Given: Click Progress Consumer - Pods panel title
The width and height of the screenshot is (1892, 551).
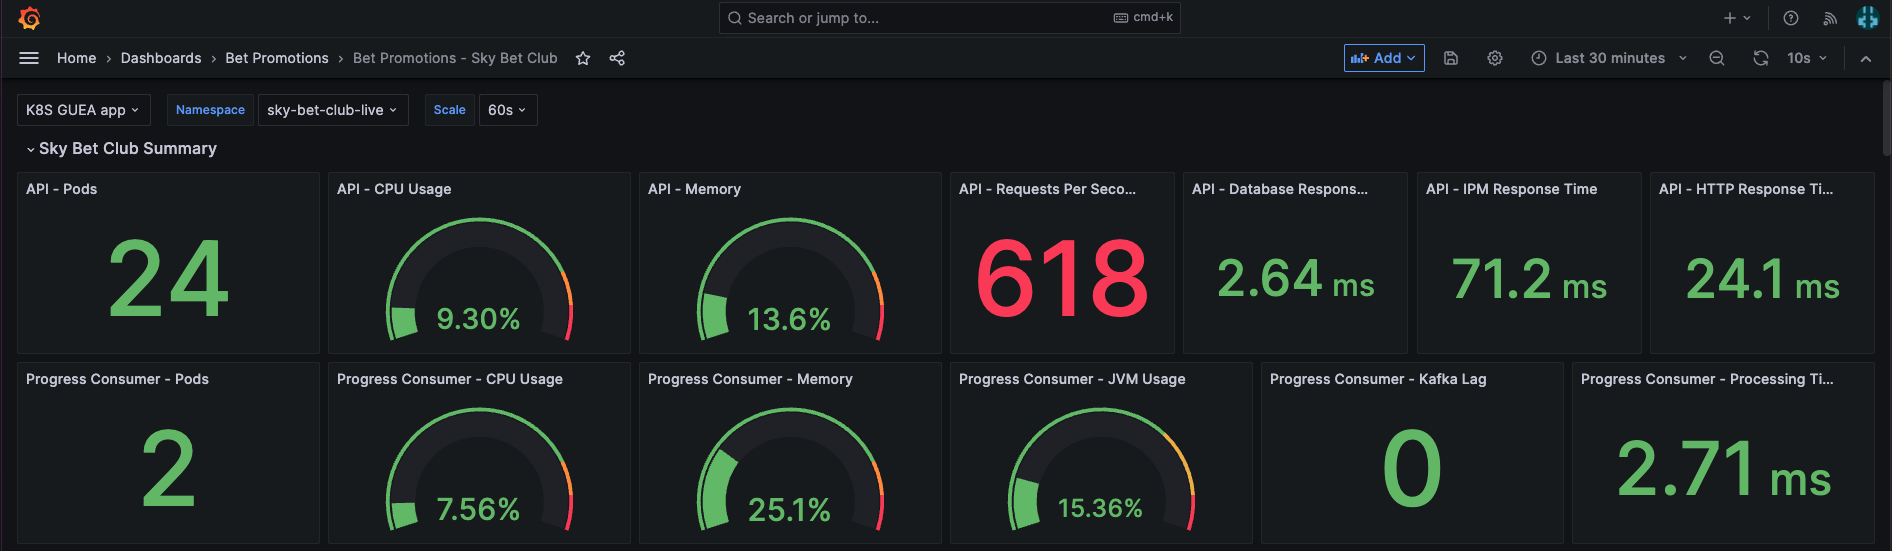Looking at the screenshot, I should tap(117, 379).
